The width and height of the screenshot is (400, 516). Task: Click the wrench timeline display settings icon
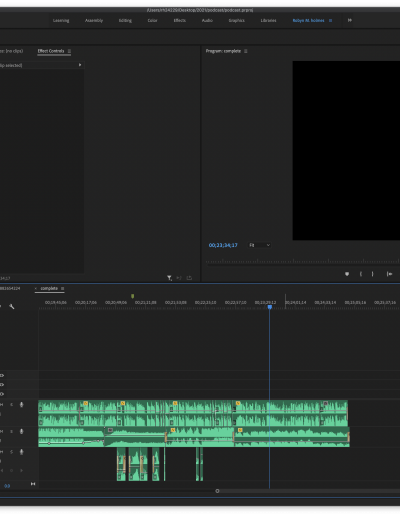click(x=12, y=306)
